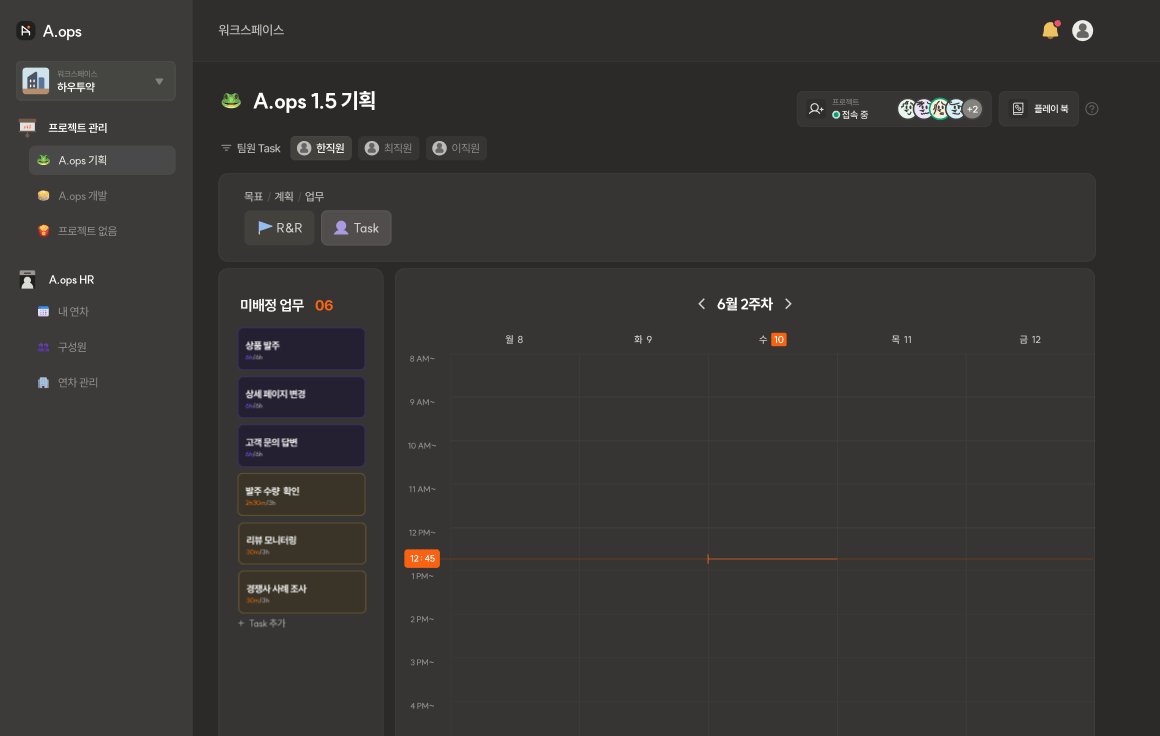Click the A.ops HR section icon
Image resolution: width=1160 pixels, height=736 pixels.
[x=27, y=280]
